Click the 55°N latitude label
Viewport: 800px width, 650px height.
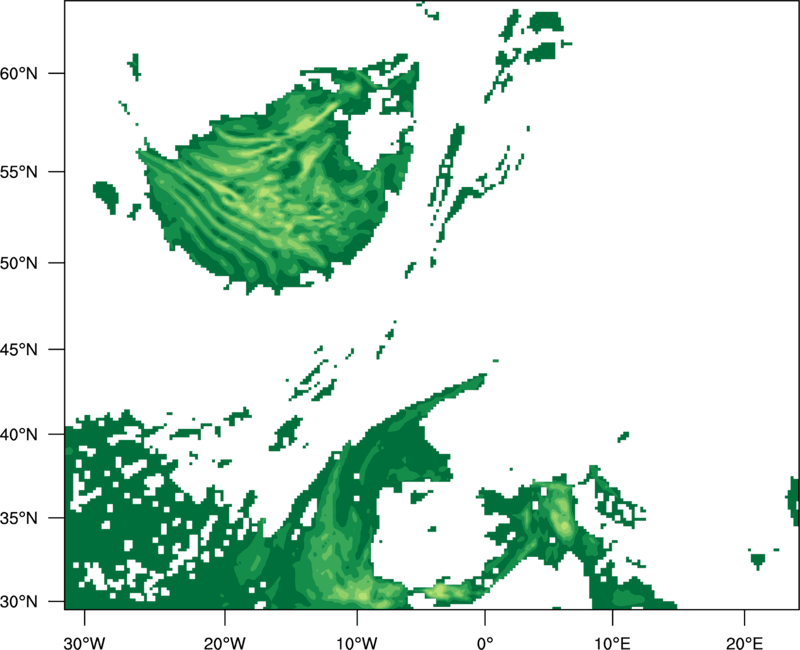tap(19, 172)
